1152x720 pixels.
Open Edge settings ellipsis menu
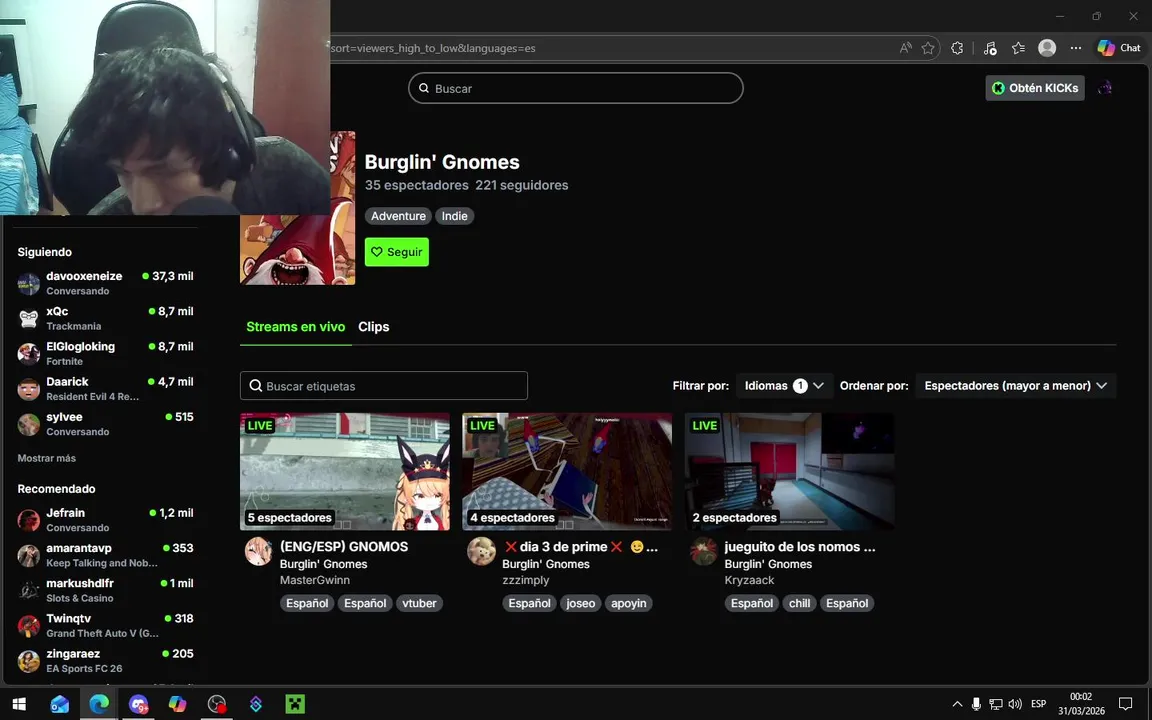[x=1076, y=48]
